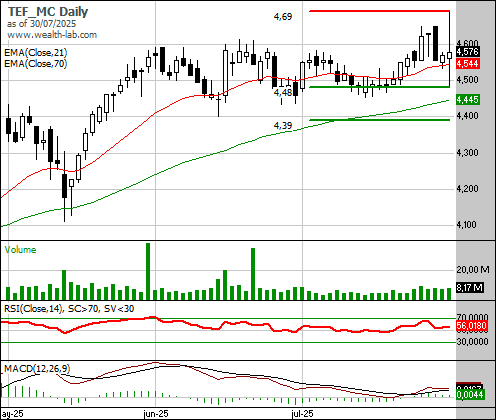Image resolution: width=496 pixels, height=420 pixels.
Task: Click the green 4,445 EMA value tag
Action: (x=468, y=99)
